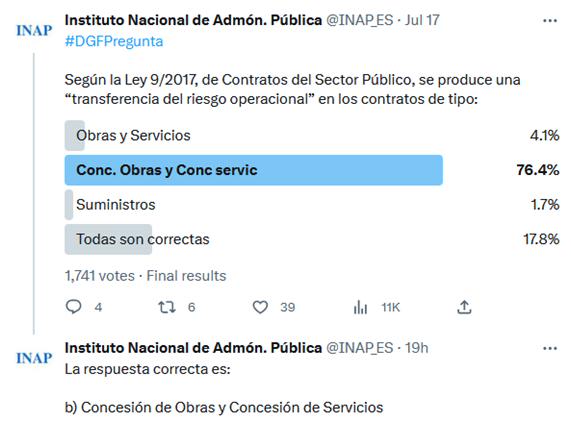The height and width of the screenshot is (424, 571).
Task: Click the @INAP_ES handle on the first tweet
Action: [x=359, y=20]
